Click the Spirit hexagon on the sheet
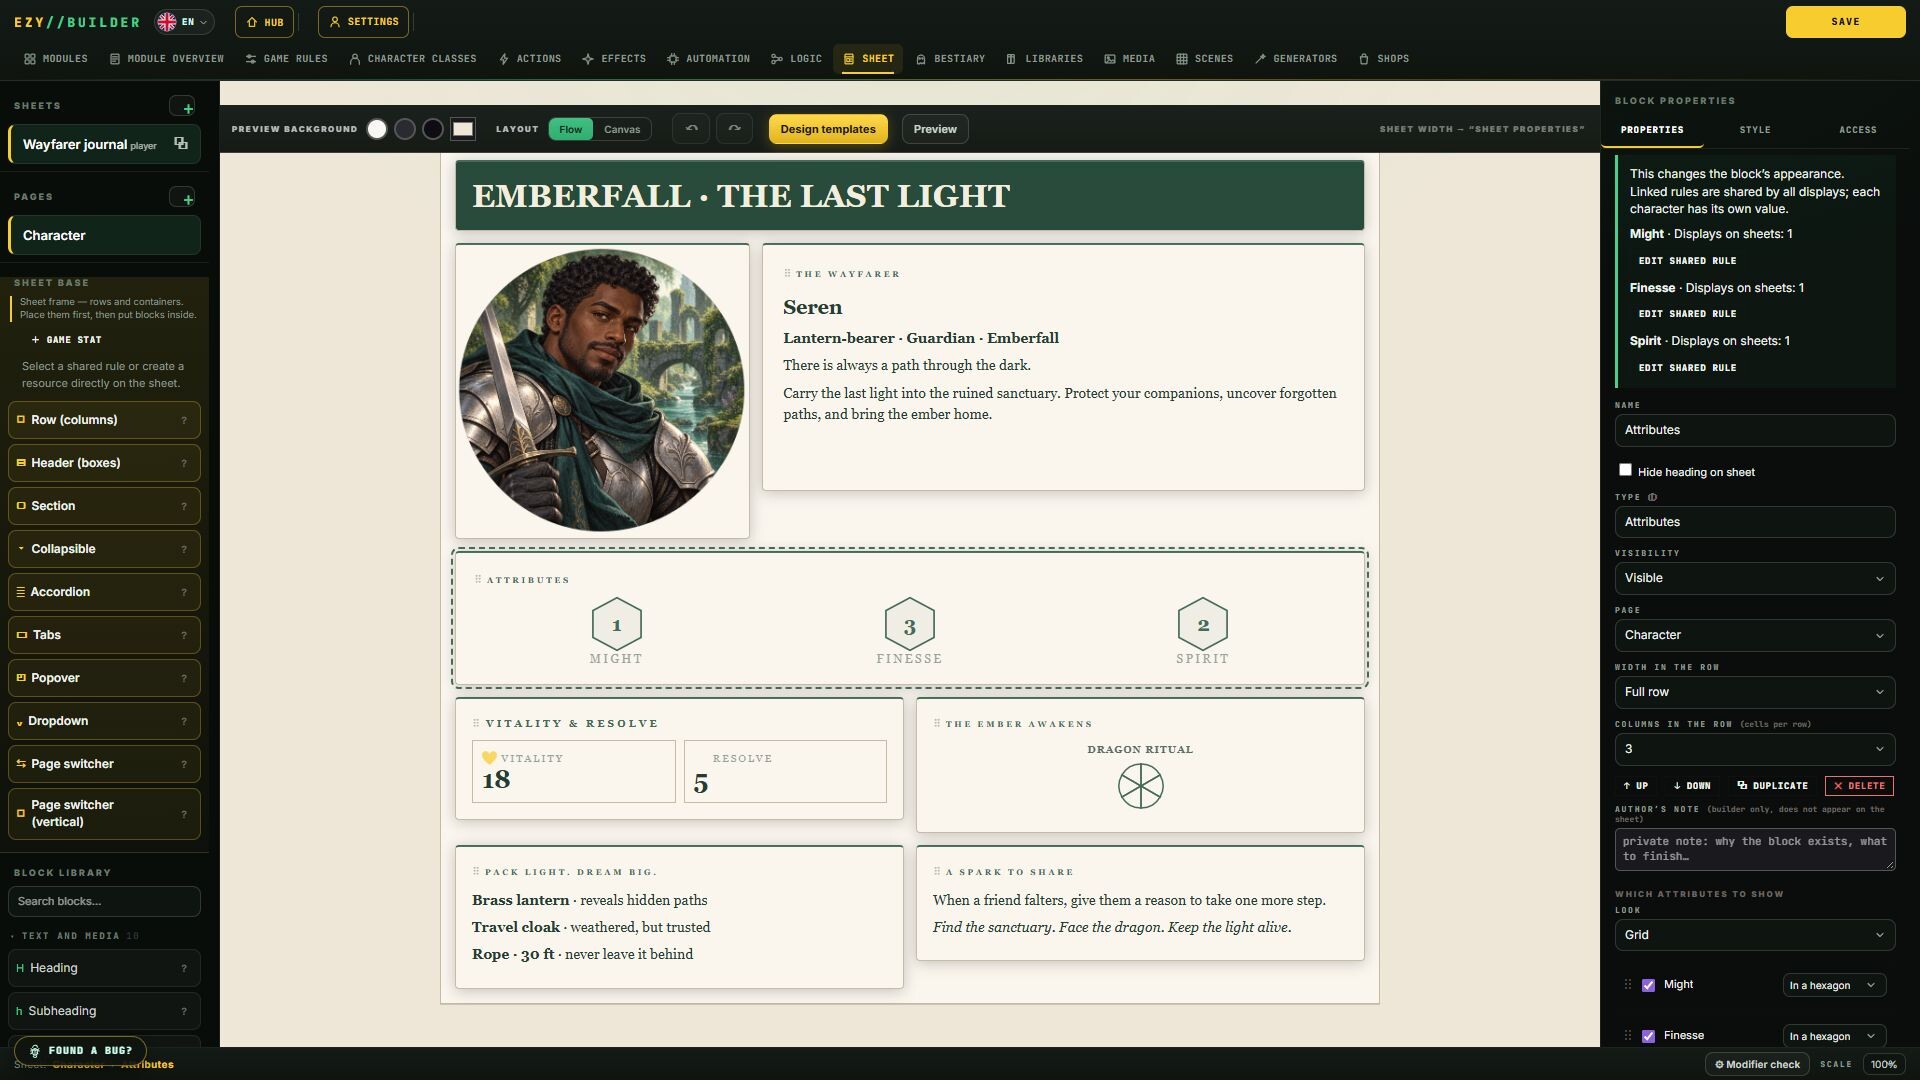Image resolution: width=1920 pixels, height=1080 pixels. click(1202, 625)
